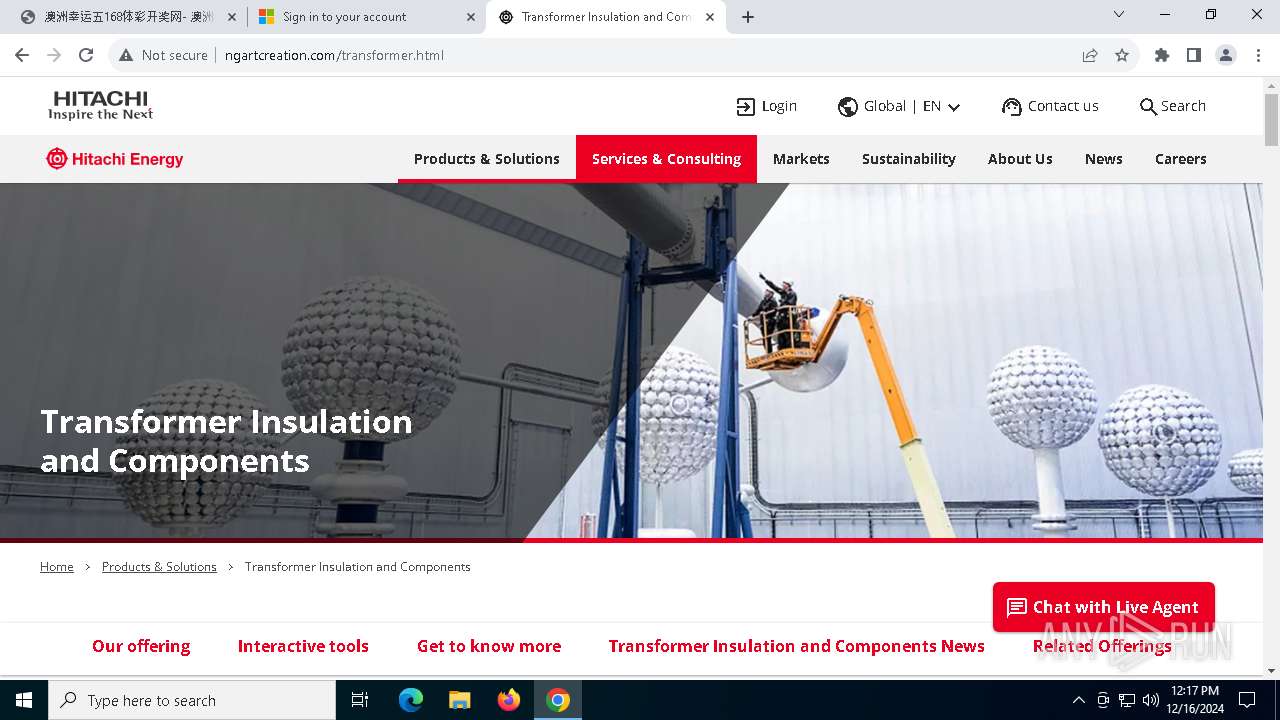Click the Home breadcrumb link
The image size is (1280, 720).
coord(57,567)
